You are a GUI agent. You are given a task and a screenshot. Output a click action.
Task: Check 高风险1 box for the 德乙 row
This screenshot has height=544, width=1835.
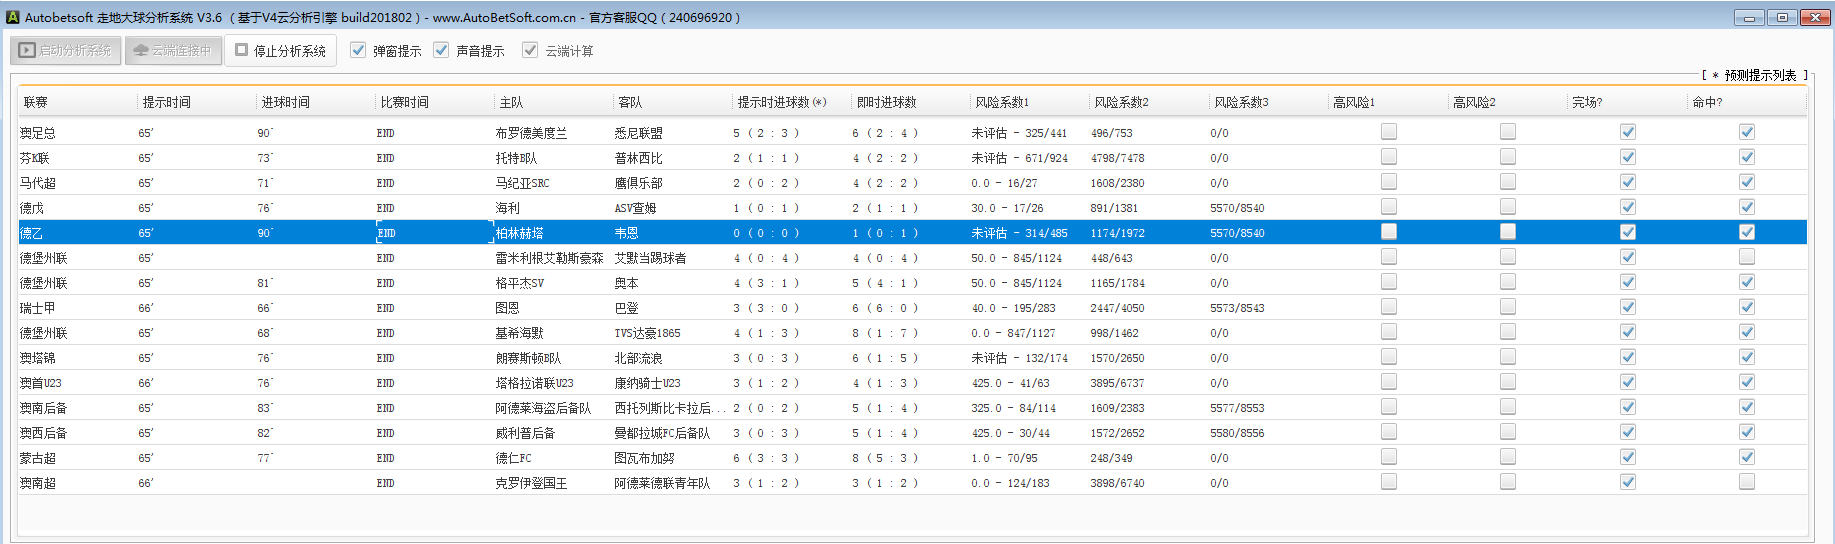(1389, 232)
